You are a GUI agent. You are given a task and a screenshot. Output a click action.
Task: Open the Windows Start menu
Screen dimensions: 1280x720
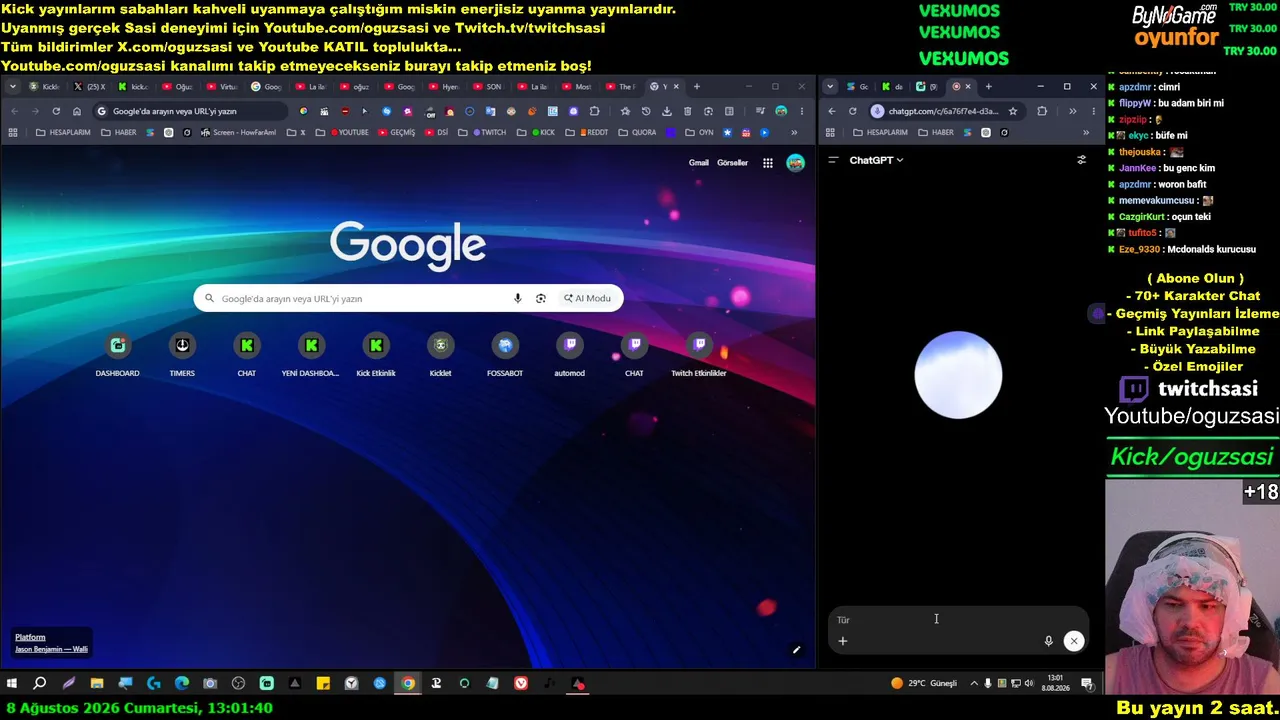coord(12,684)
